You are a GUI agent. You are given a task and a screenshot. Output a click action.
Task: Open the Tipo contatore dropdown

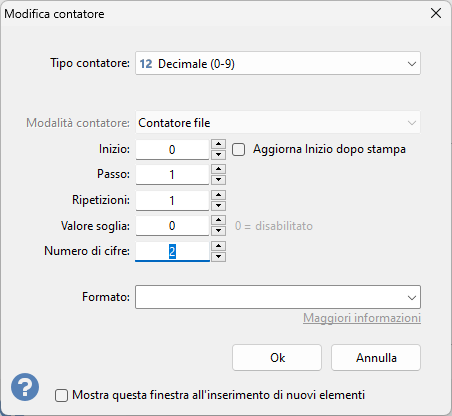point(278,63)
